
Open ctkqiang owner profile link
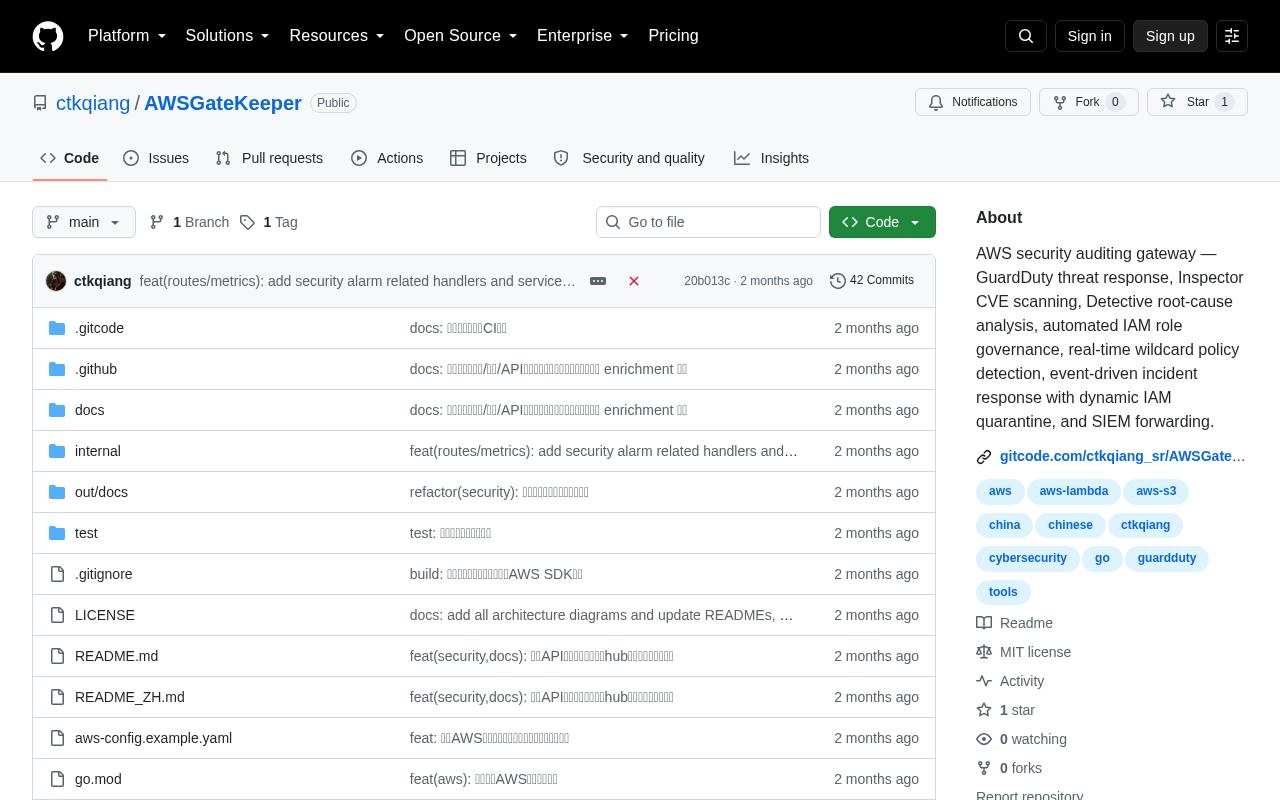(x=93, y=103)
